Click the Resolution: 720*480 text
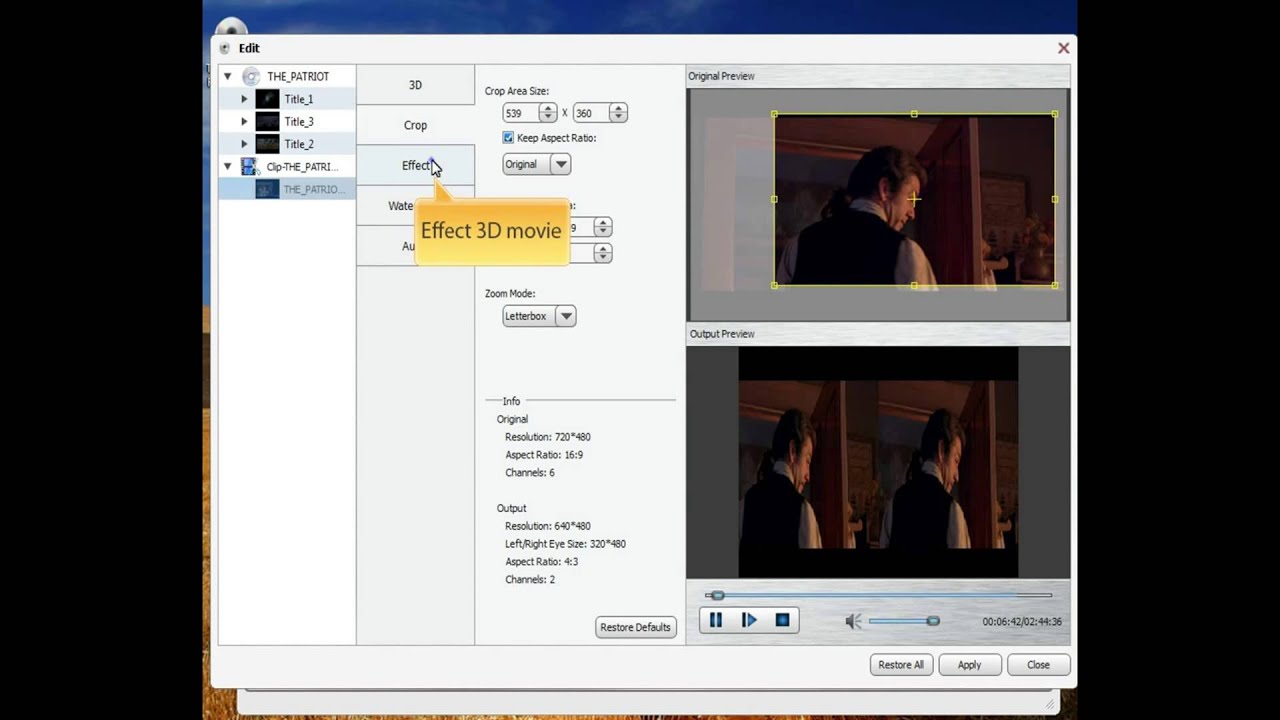Viewport: 1280px width, 720px height. pyautogui.click(x=547, y=437)
